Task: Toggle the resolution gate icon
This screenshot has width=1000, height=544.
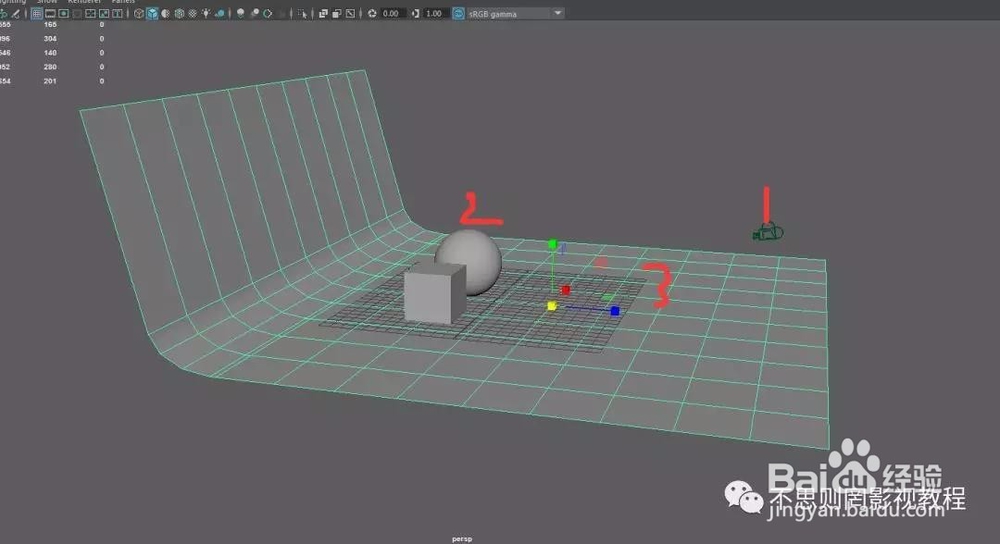Action: 64,13
